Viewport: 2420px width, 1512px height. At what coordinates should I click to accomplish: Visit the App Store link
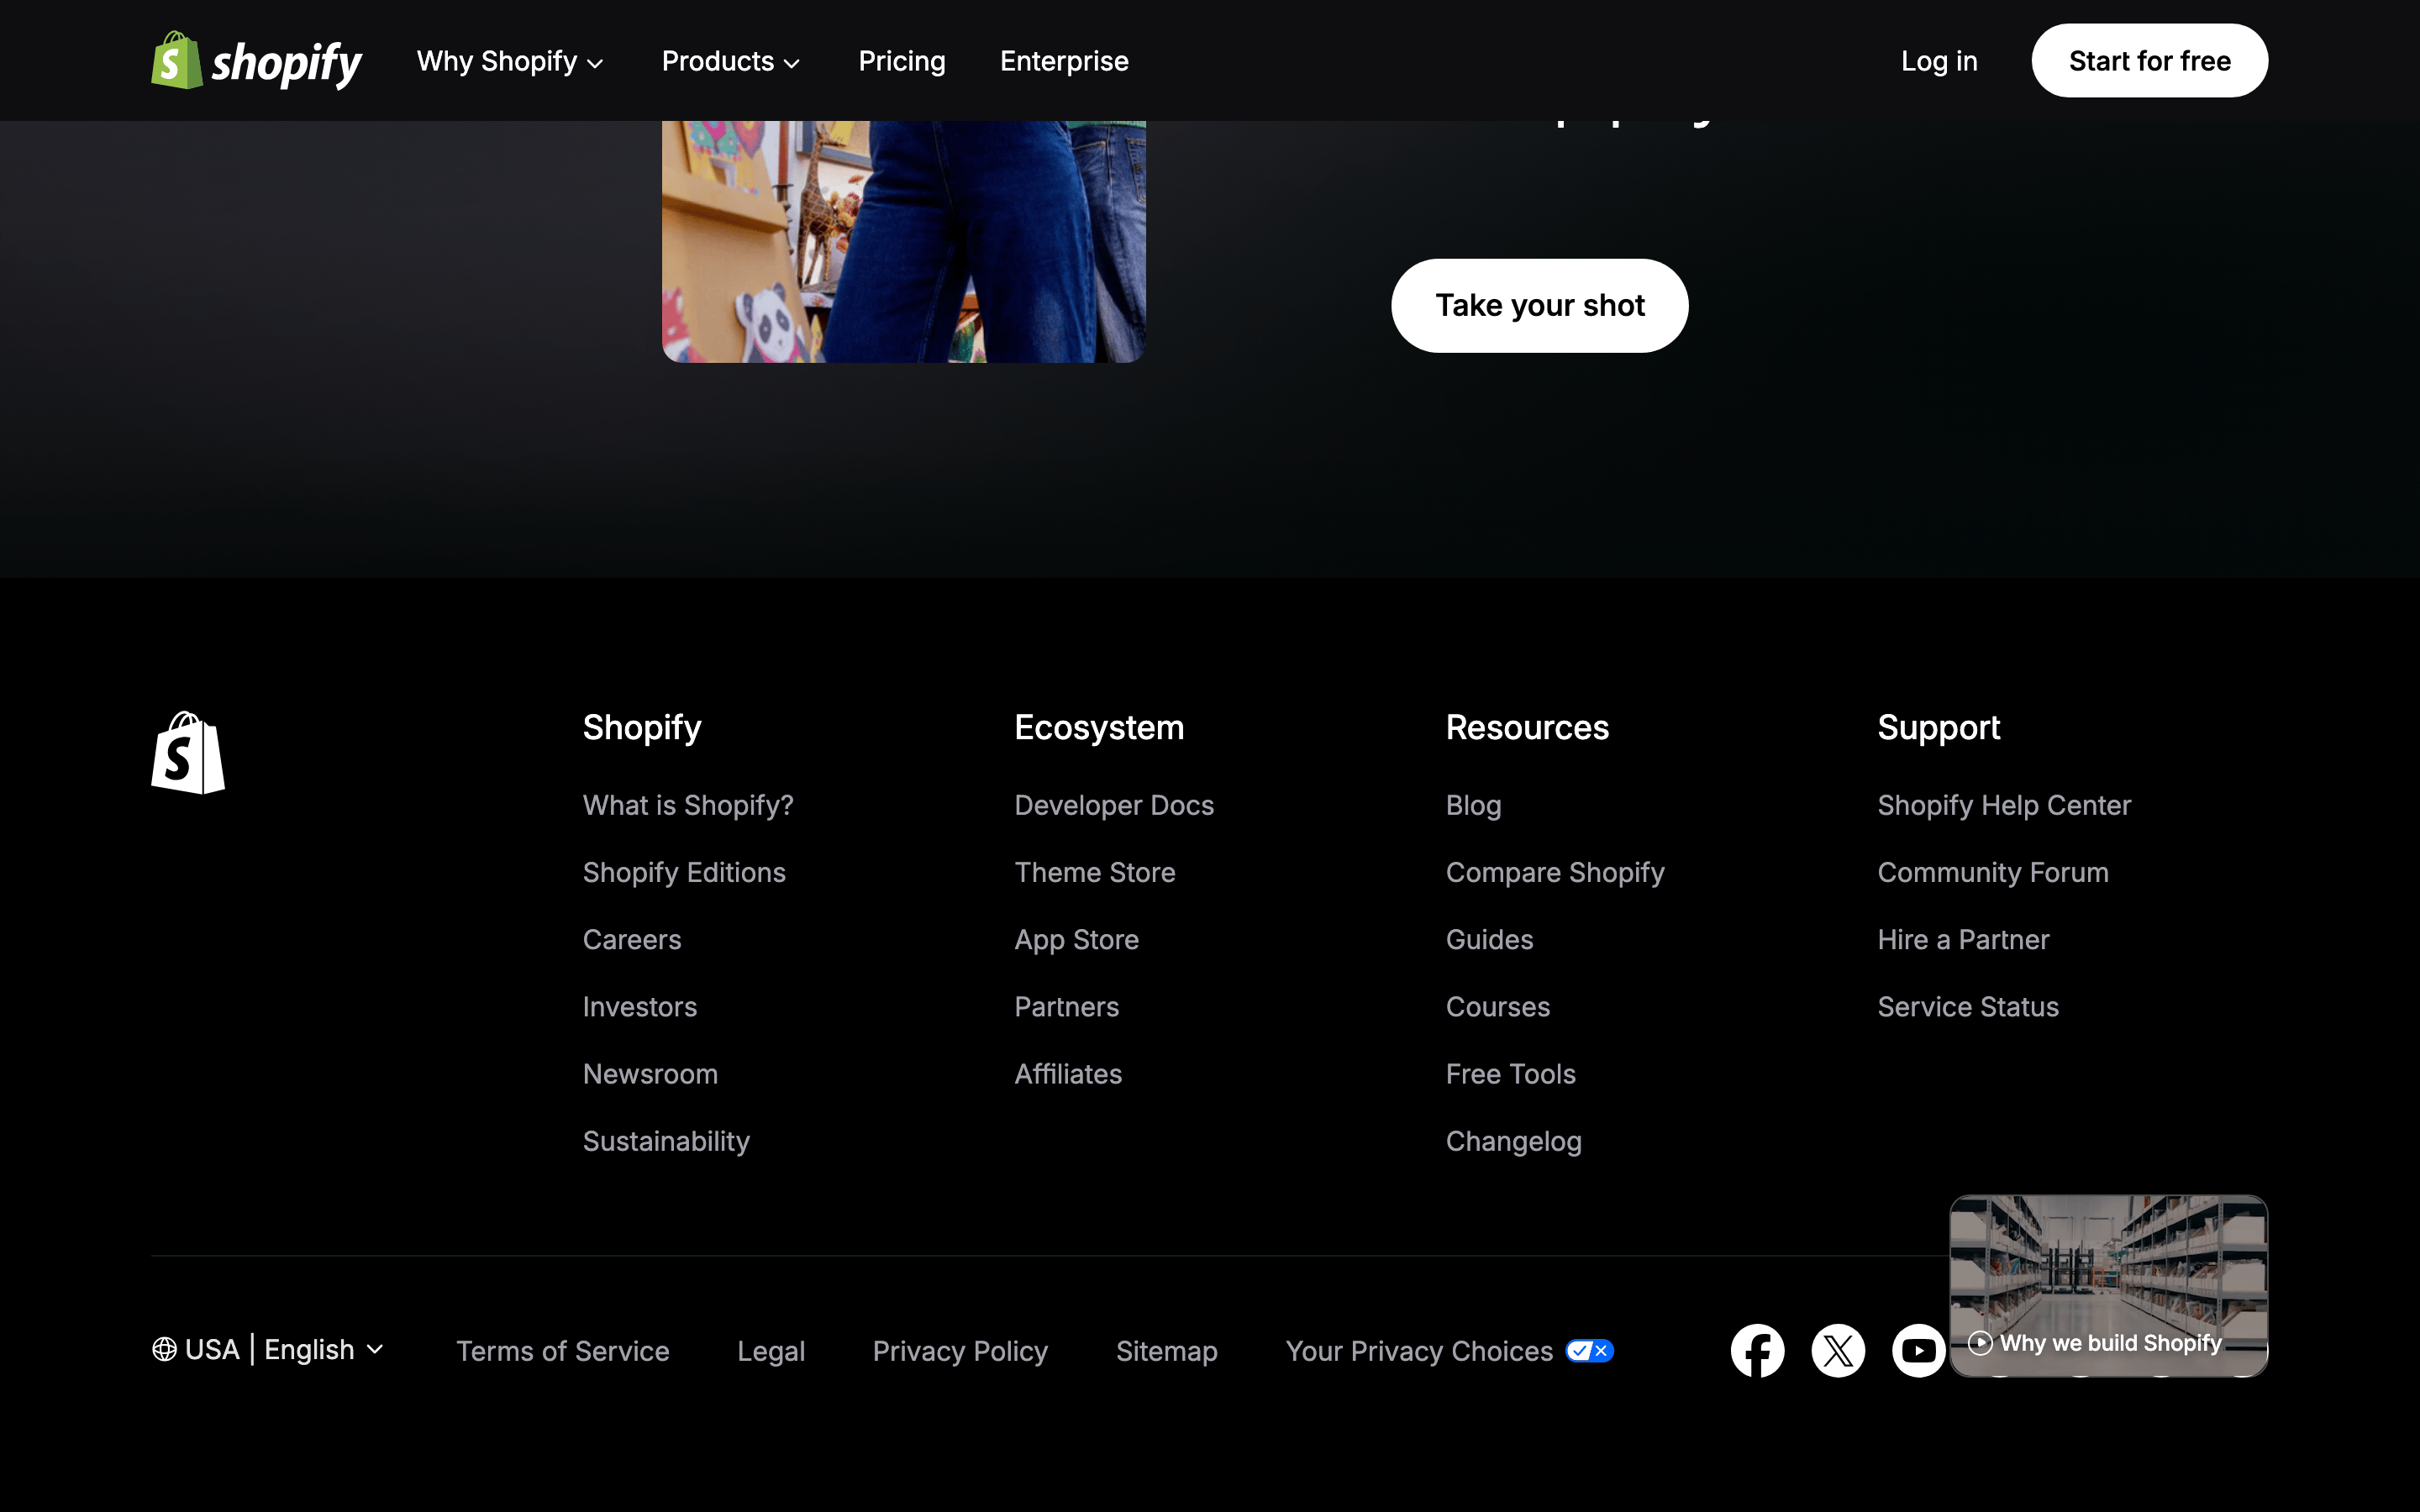[1077, 940]
